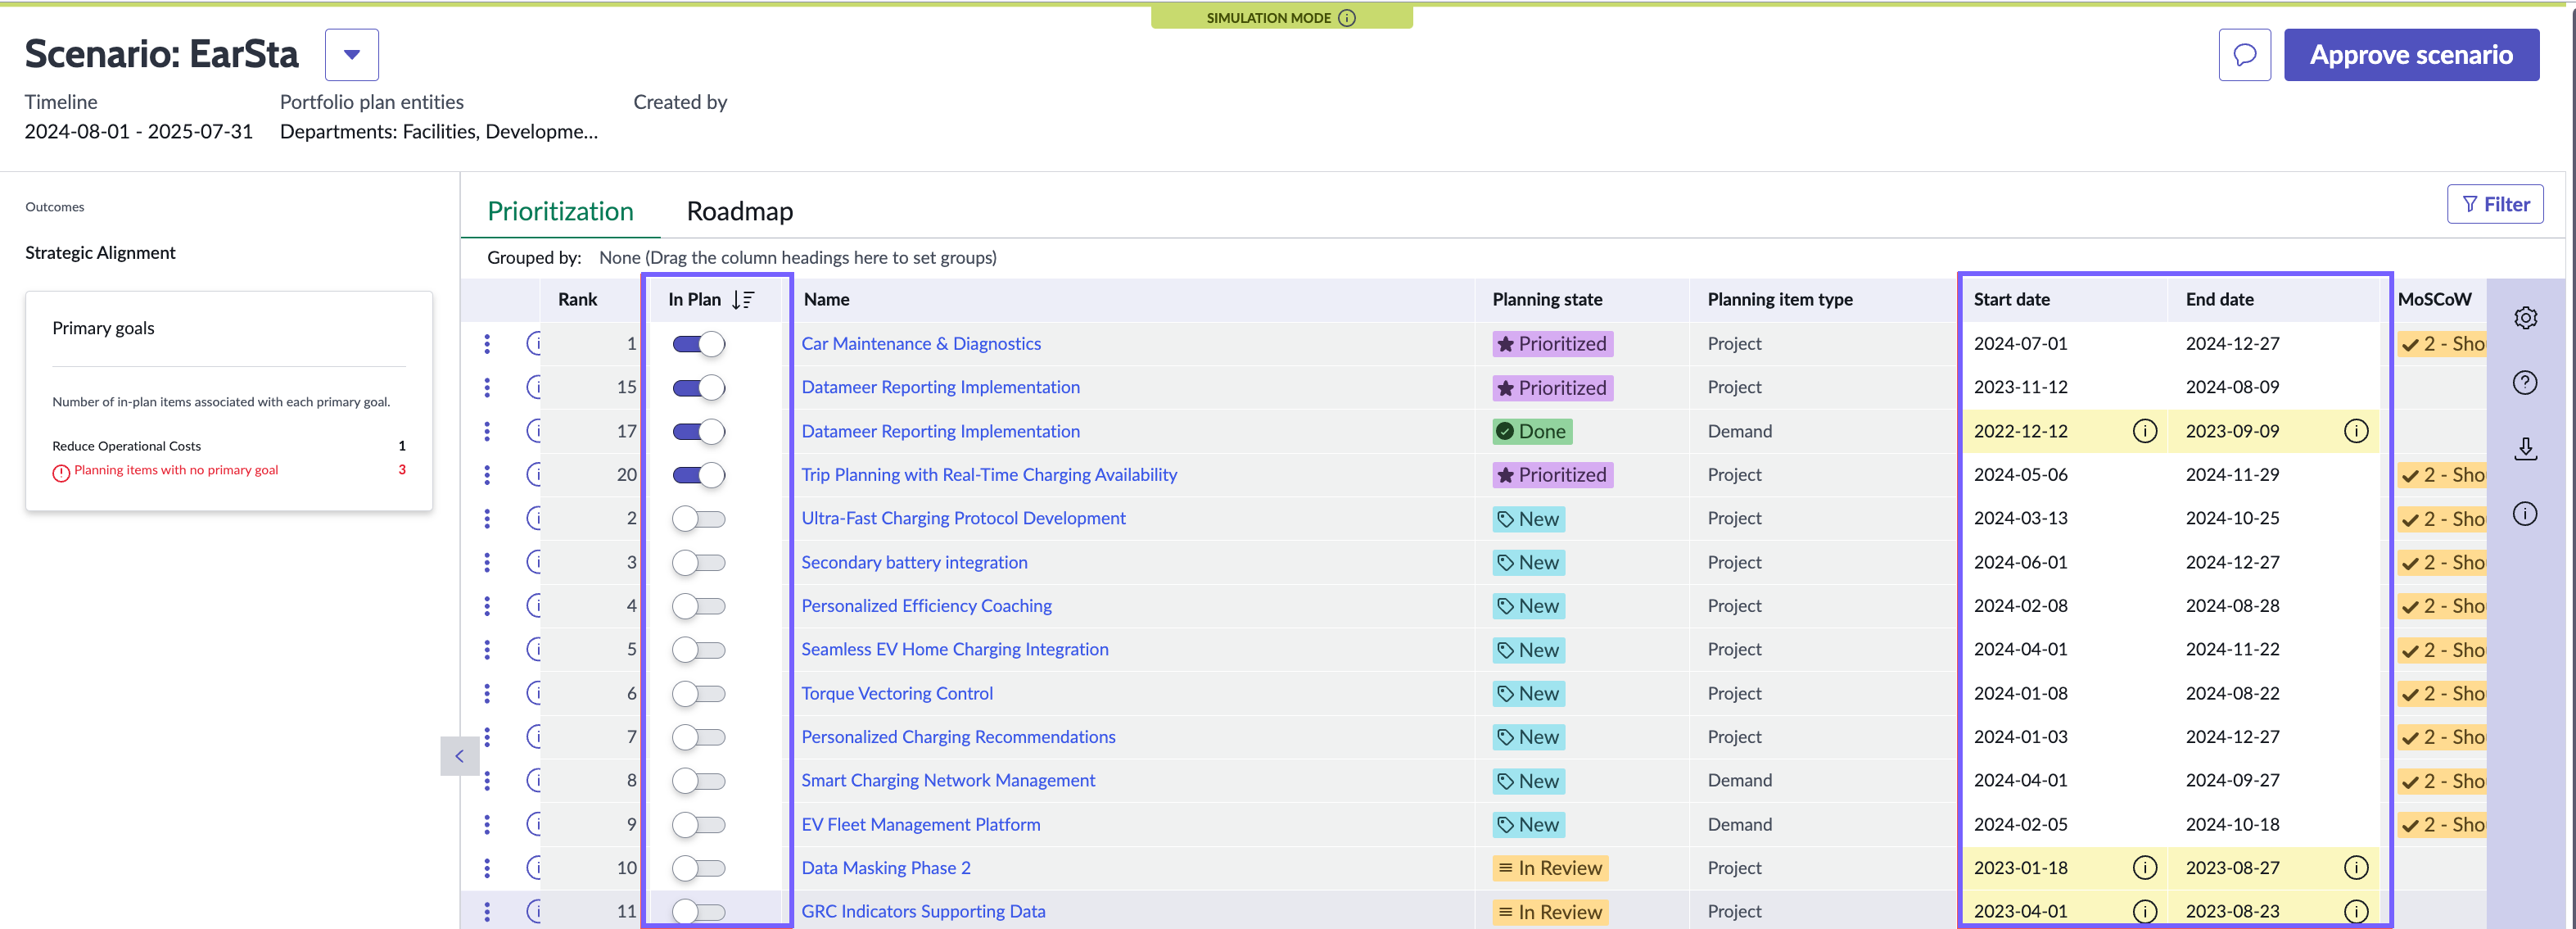
Task: Open the scenario comments icon
Action: [2244, 55]
